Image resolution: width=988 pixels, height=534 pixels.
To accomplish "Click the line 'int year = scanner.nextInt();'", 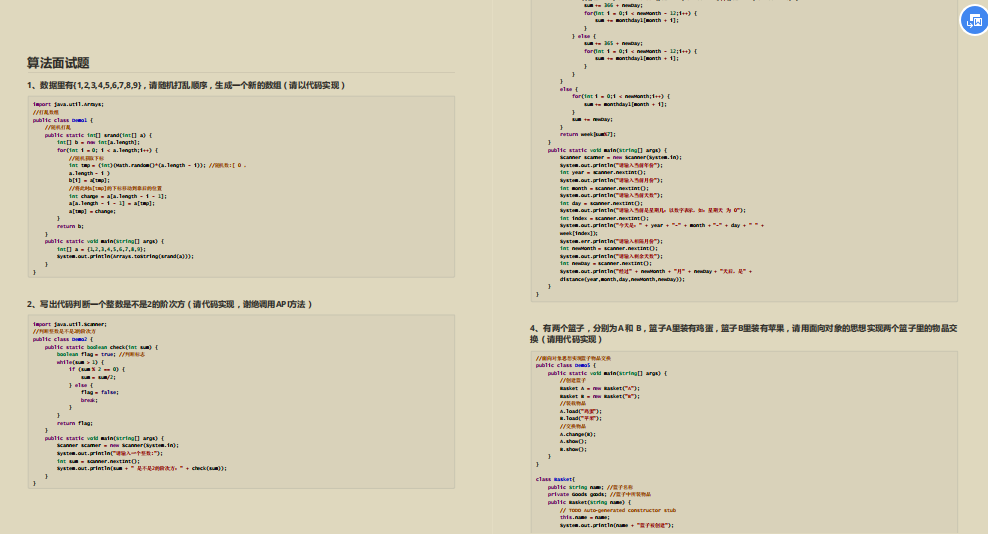I will (602, 172).
